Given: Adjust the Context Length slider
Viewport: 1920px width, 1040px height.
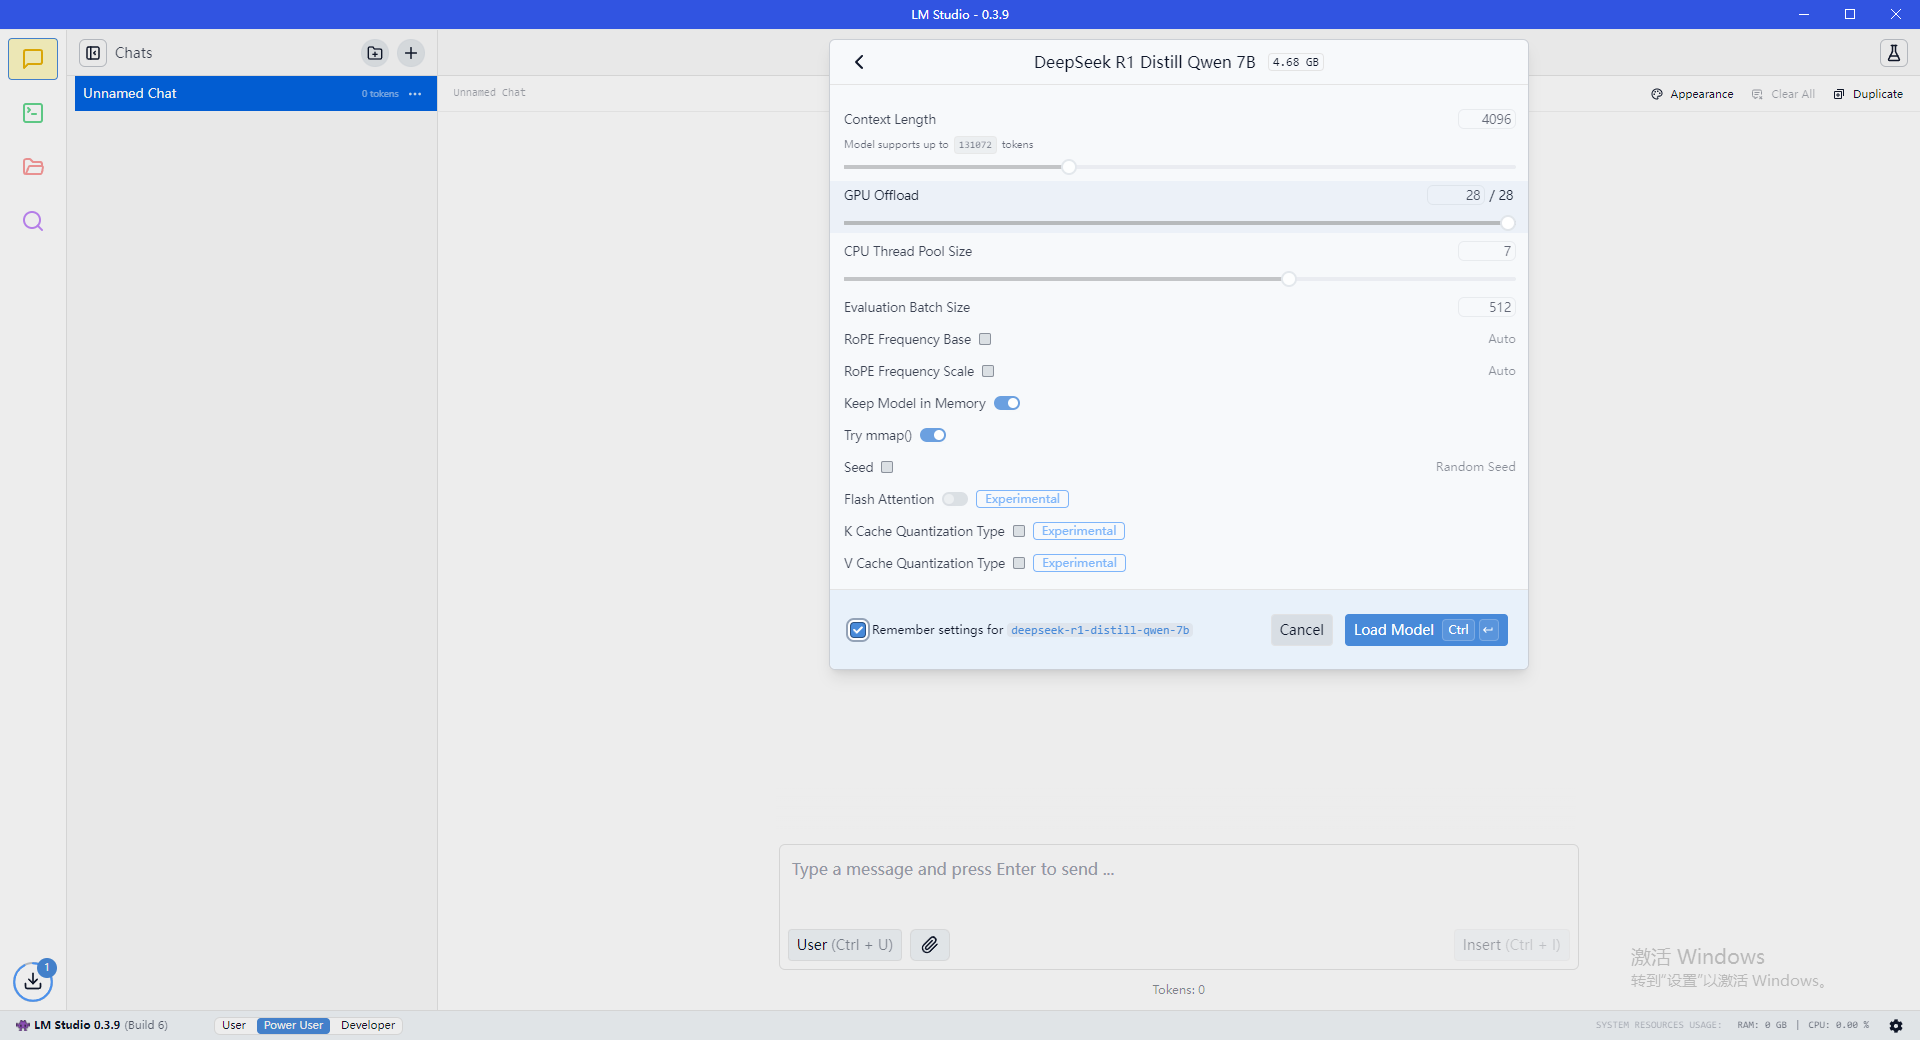Looking at the screenshot, I should pos(1069,167).
